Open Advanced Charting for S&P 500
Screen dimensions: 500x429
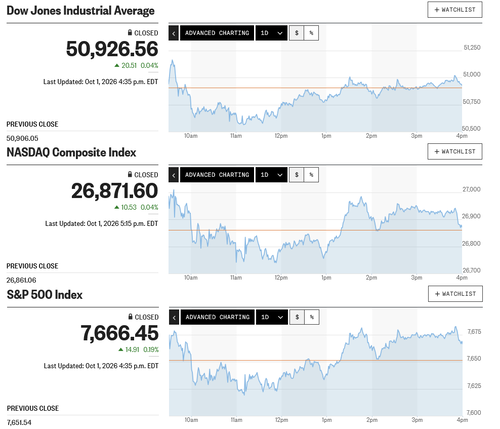point(218,317)
